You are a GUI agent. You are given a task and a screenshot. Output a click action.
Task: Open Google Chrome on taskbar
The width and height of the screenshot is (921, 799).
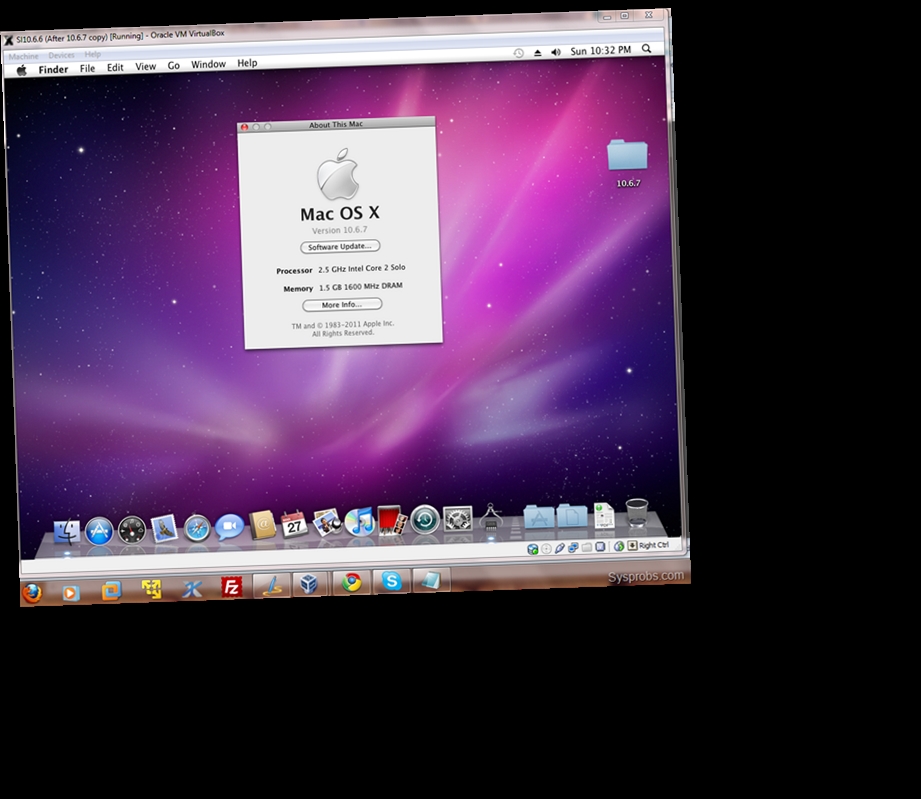point(352,582)
